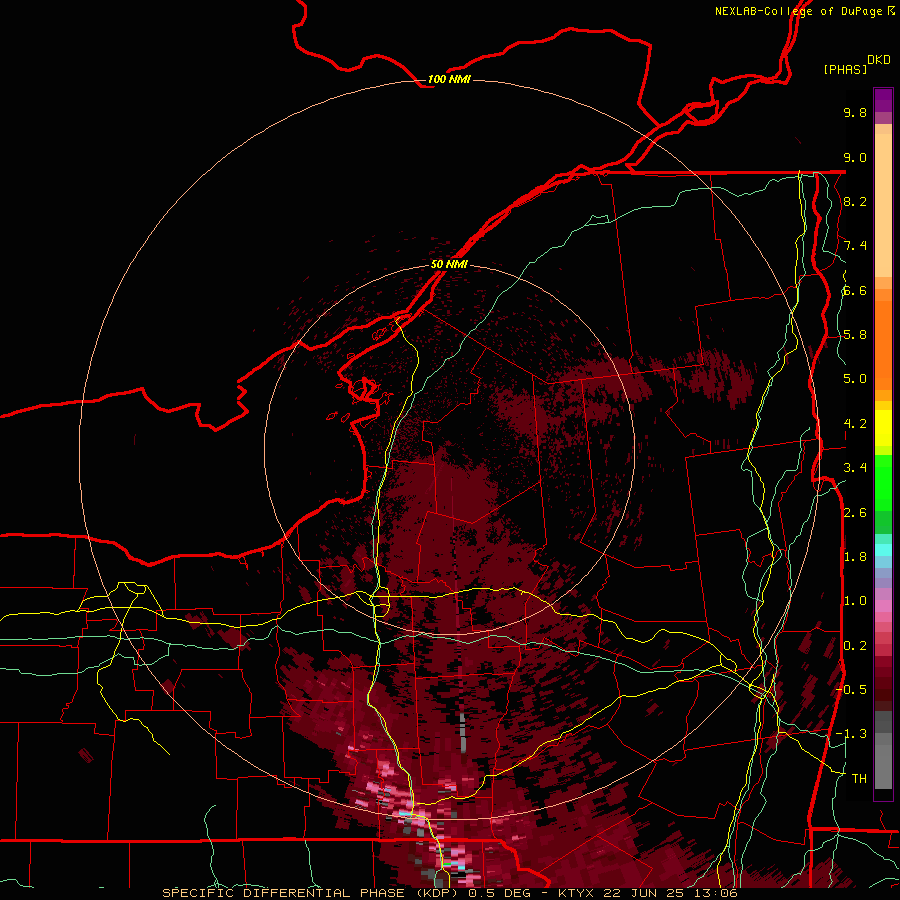900x900 pixels.
Task: Click the 7.4 scale value
Action: [855, 246]
